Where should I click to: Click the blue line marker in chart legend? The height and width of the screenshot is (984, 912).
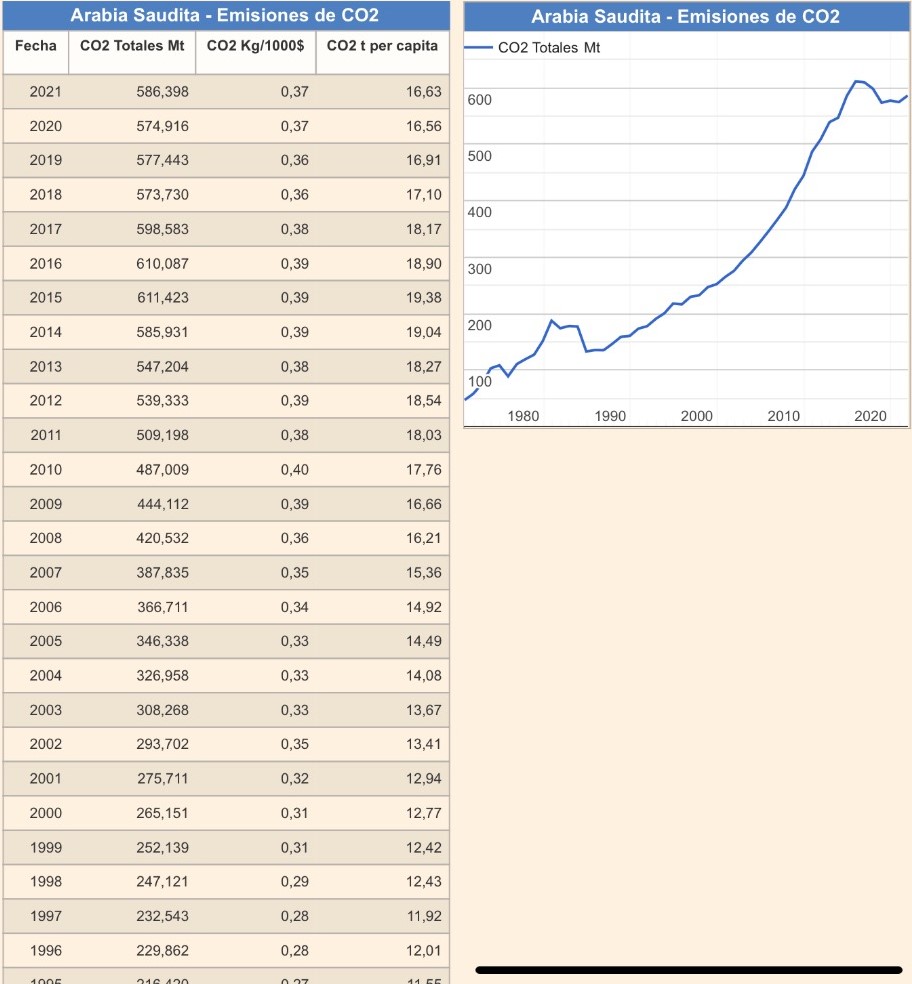point(480,48)
